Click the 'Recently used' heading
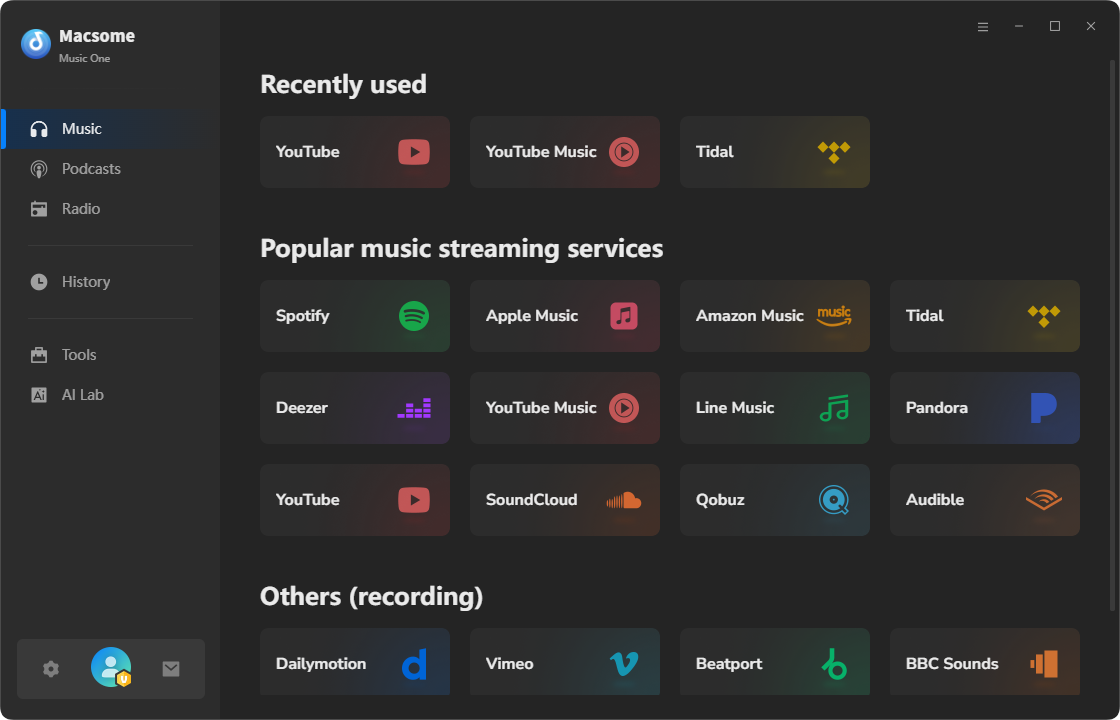Image resolution: width=1120 pixels, height=720 pixels. 343,84
